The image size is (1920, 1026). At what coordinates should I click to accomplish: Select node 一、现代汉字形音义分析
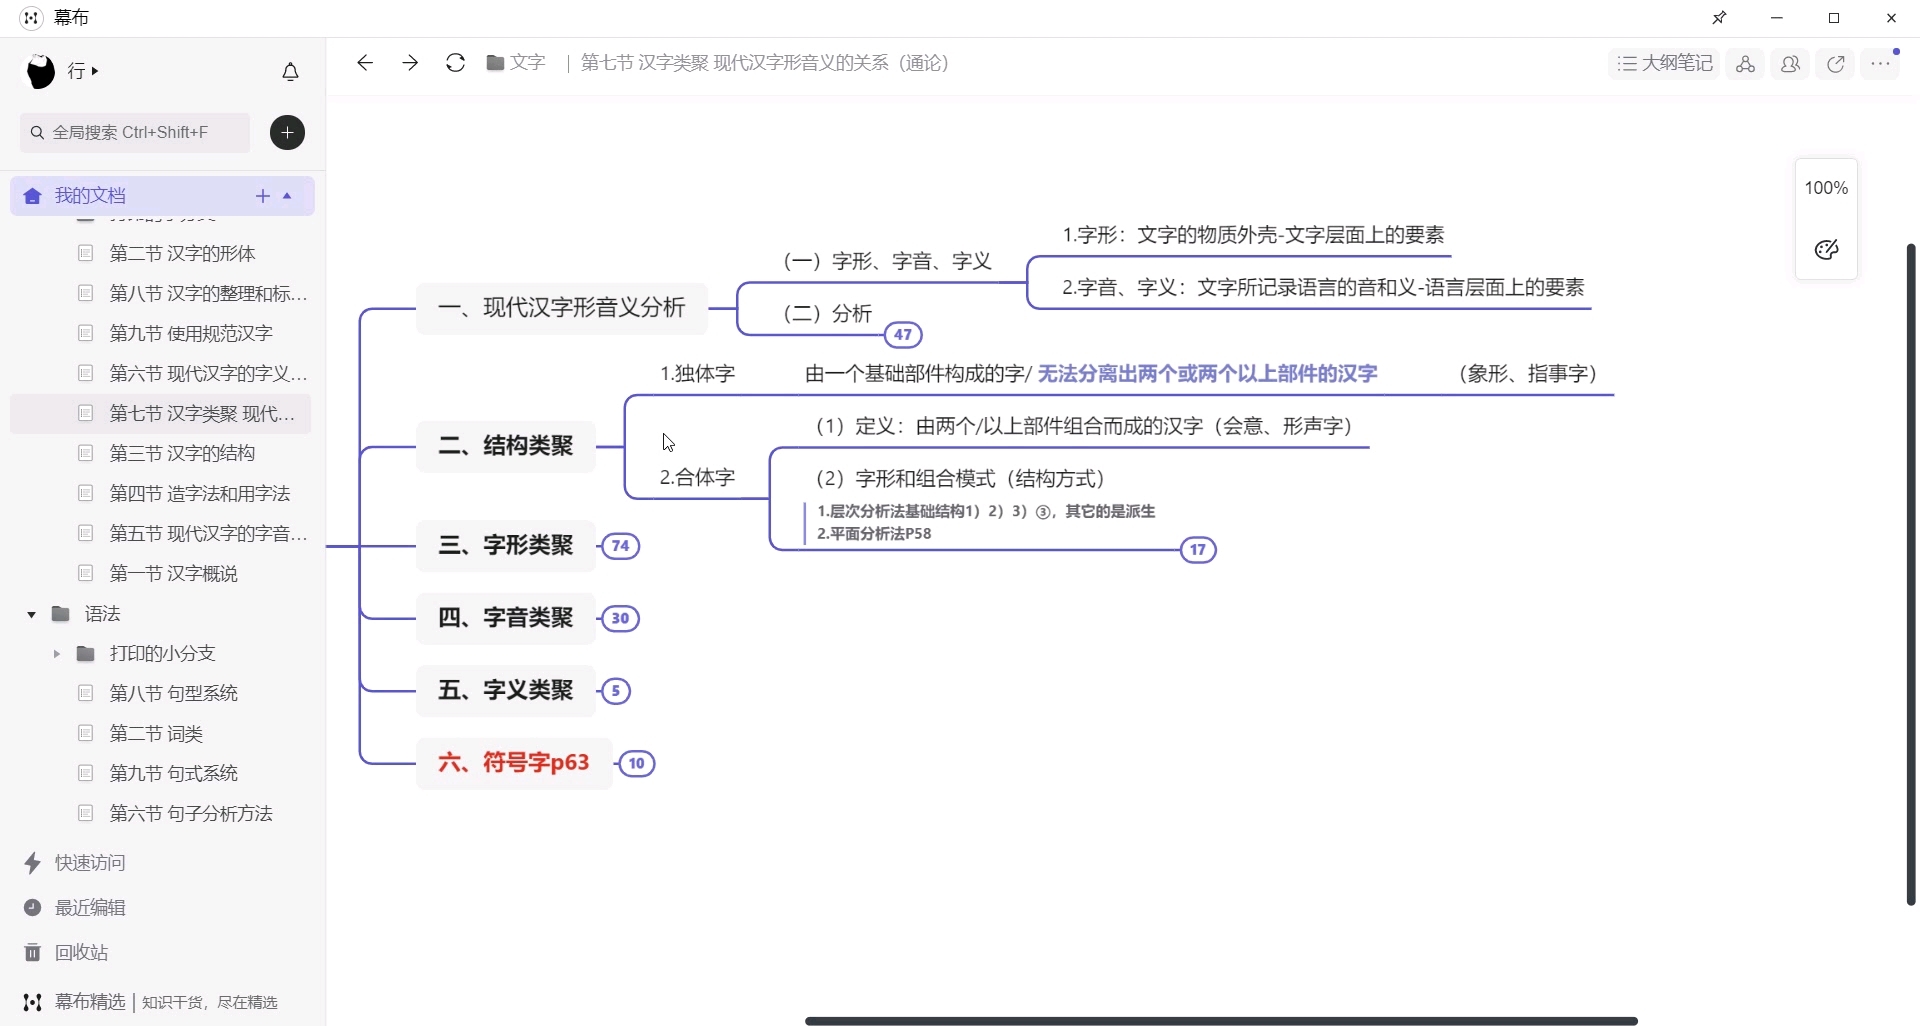pos(562,308)
